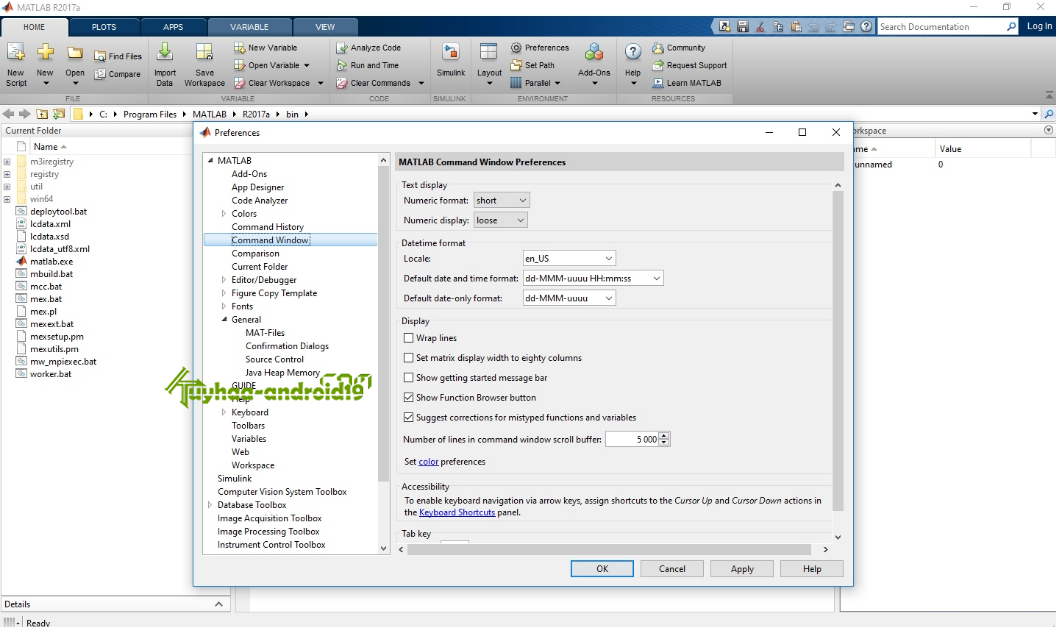Uncheck Show Function Browser button
Image resolution: width=1056 pixels, height=627 pixels.
click(x=408, y=397)
